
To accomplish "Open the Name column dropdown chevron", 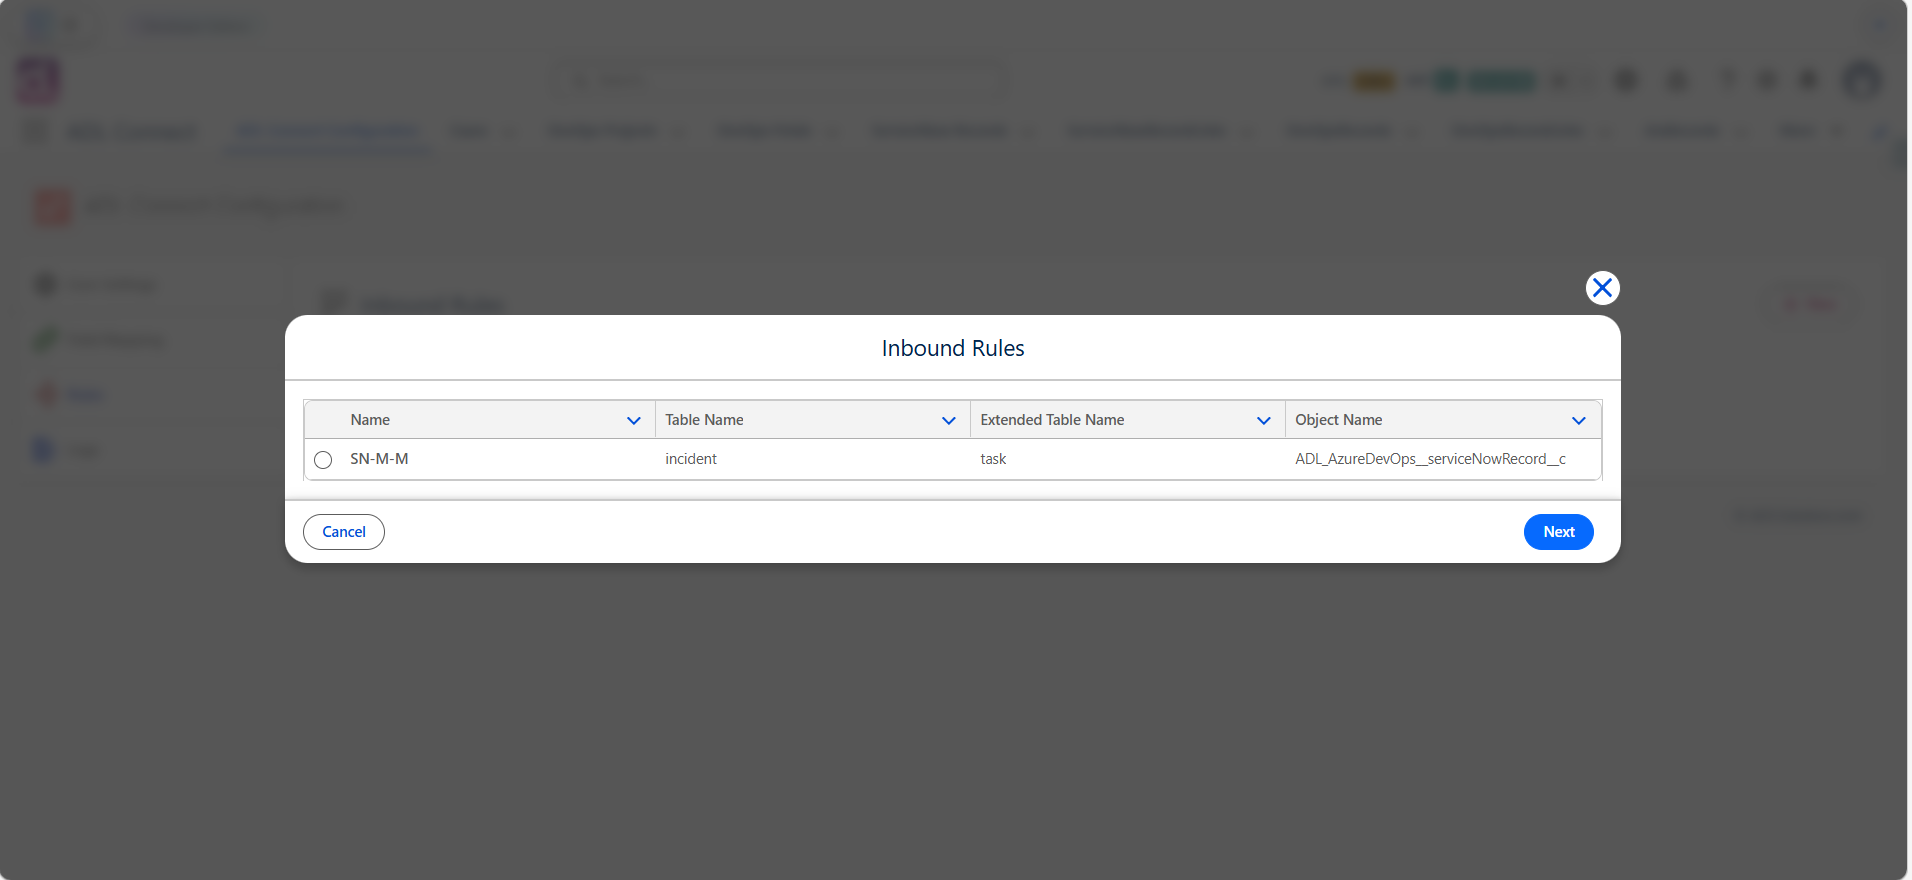I will click(x=634, y=420).
